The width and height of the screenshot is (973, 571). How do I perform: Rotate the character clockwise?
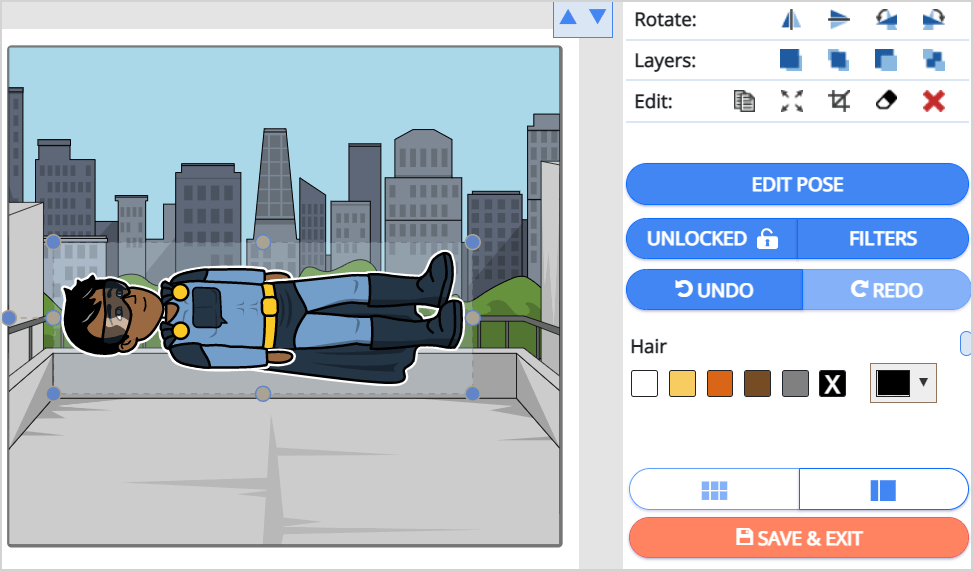[x=933, y=19]
